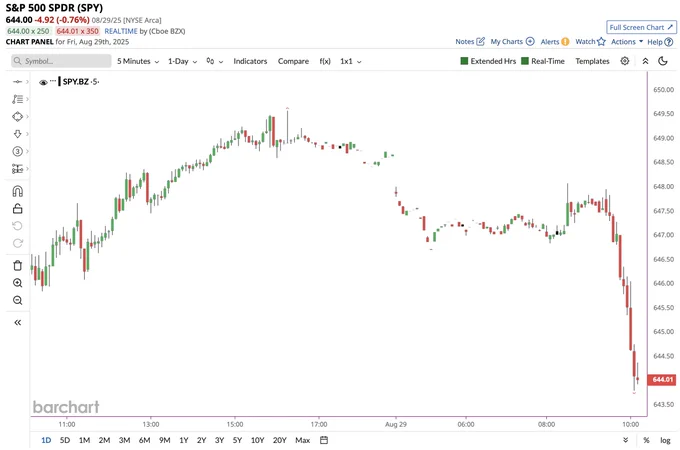Click the REALTIME label link
This screenshot has height=450, width=680.
121,31
